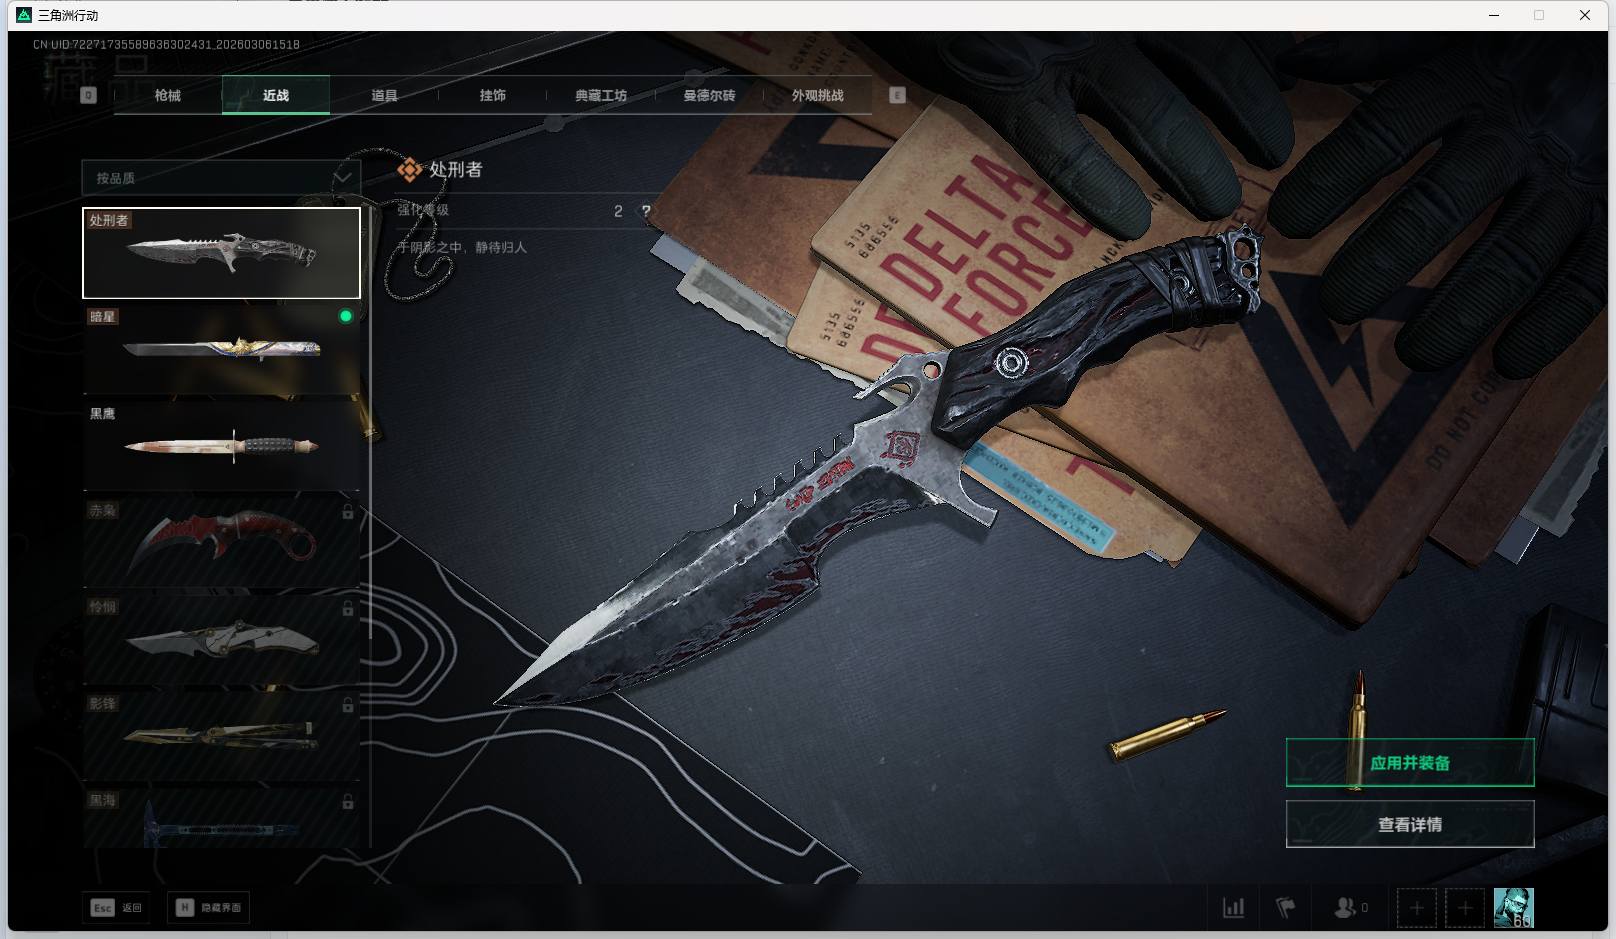The image size is (1616, 939).
Task: Open the 强化等级 help question mark
Action: click(646, 211)
